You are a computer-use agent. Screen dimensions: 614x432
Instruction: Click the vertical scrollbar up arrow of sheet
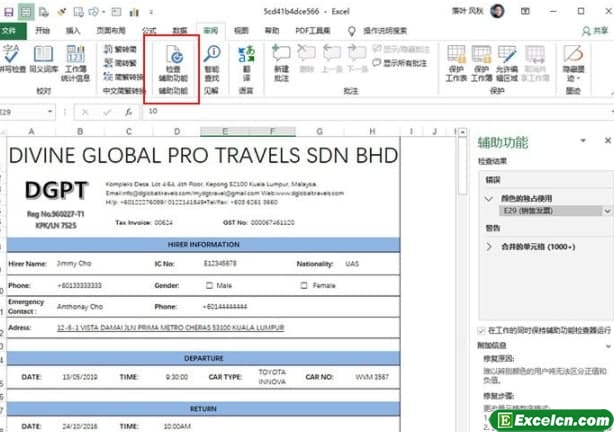(462, 132)
